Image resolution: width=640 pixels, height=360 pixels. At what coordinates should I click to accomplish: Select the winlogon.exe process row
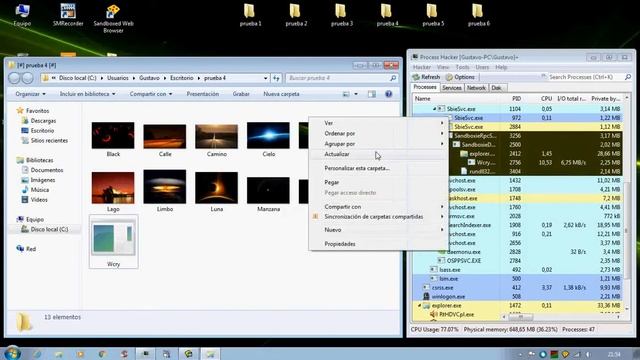518,296
